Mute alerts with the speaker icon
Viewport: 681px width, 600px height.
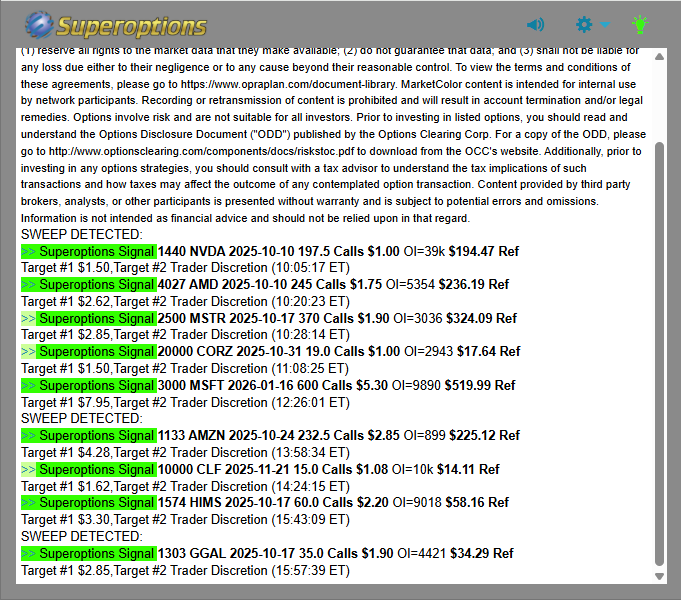coord(536,24)
